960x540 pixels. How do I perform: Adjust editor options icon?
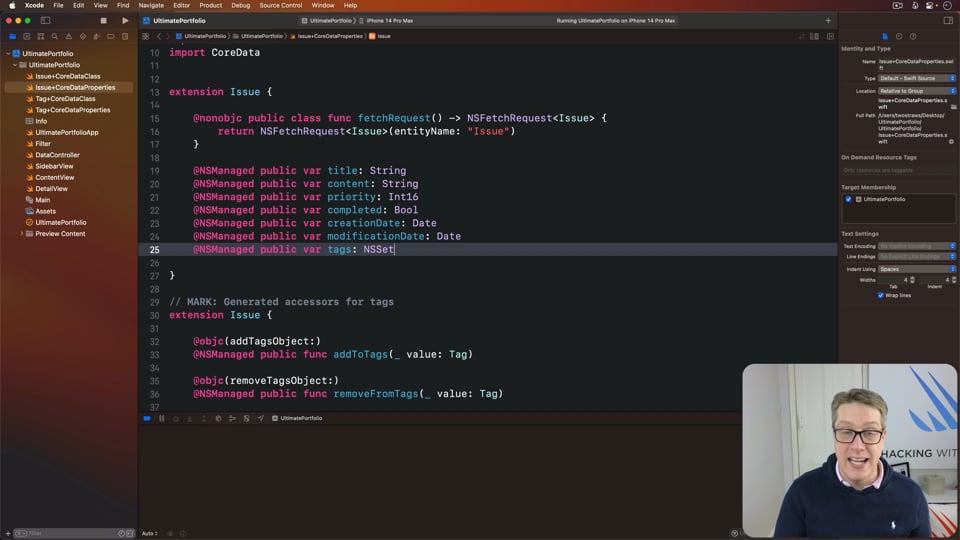point(814,36)
